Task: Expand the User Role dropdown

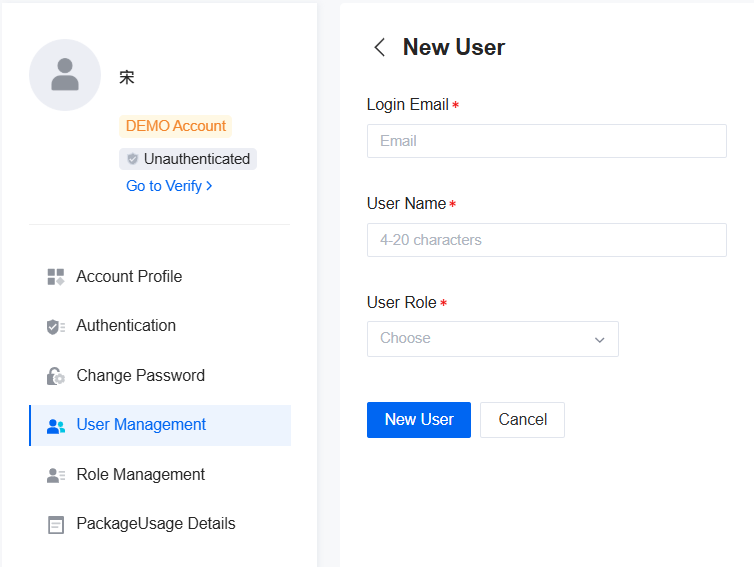Action: [492, 339]
